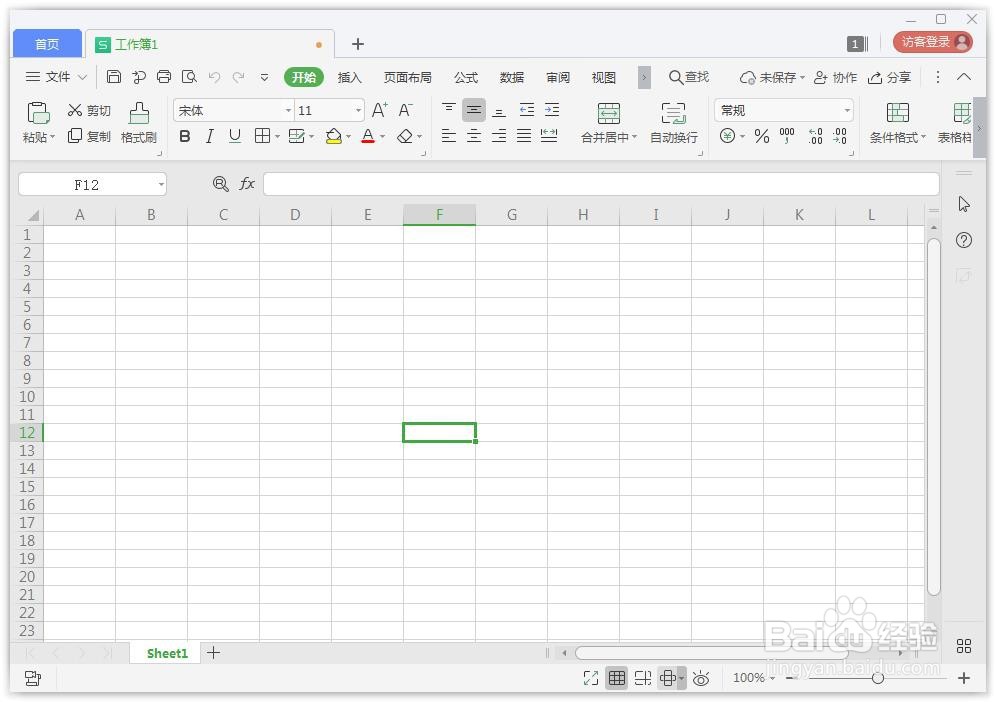This screenshot has height=702, width=996.
Task: Click 查找 search button
Action: 689,77
